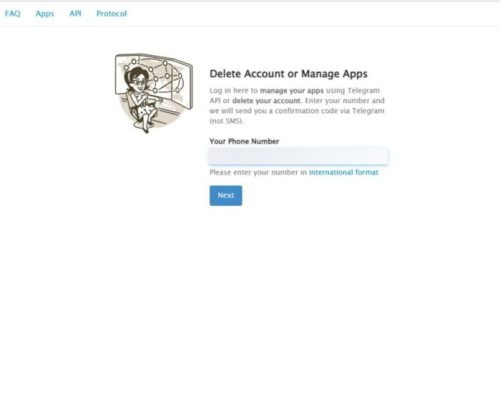Click the "(not SMS)." text
500x400 pixels.
pos(226,121)
